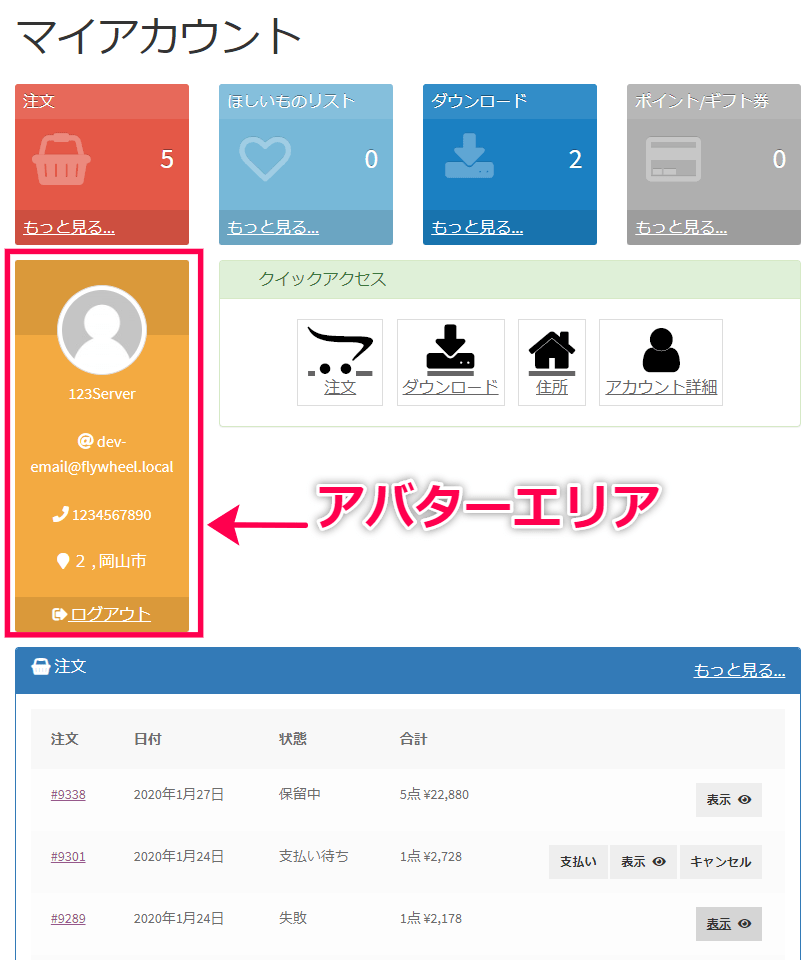This screenshot has height=960, width=812.
Task: Click the status 失敗
Action: pos(293,918)
